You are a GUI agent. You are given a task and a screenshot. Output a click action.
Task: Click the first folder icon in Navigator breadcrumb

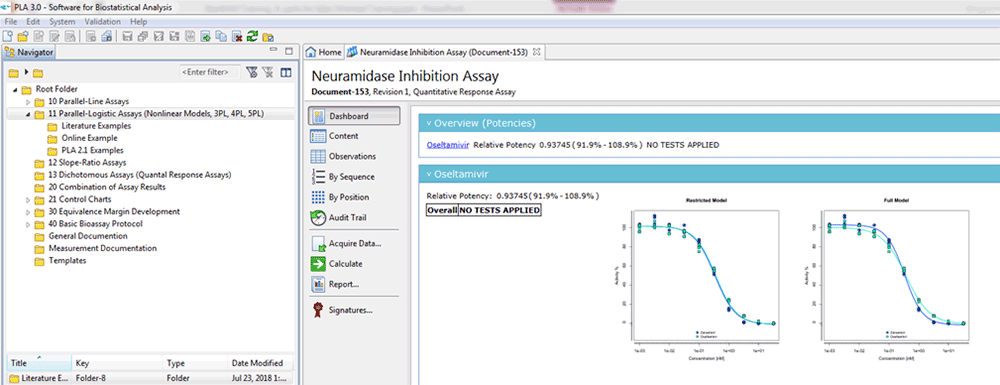click(x=13, y=73)
